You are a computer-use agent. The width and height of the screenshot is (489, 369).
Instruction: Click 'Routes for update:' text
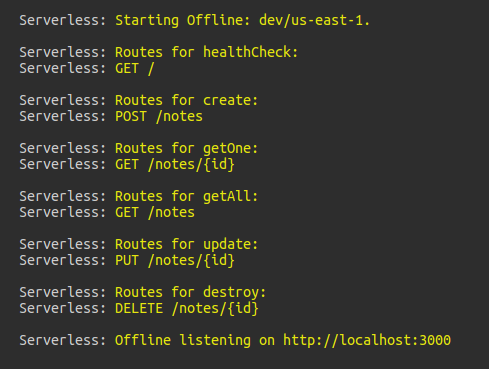tap(186, 244)
